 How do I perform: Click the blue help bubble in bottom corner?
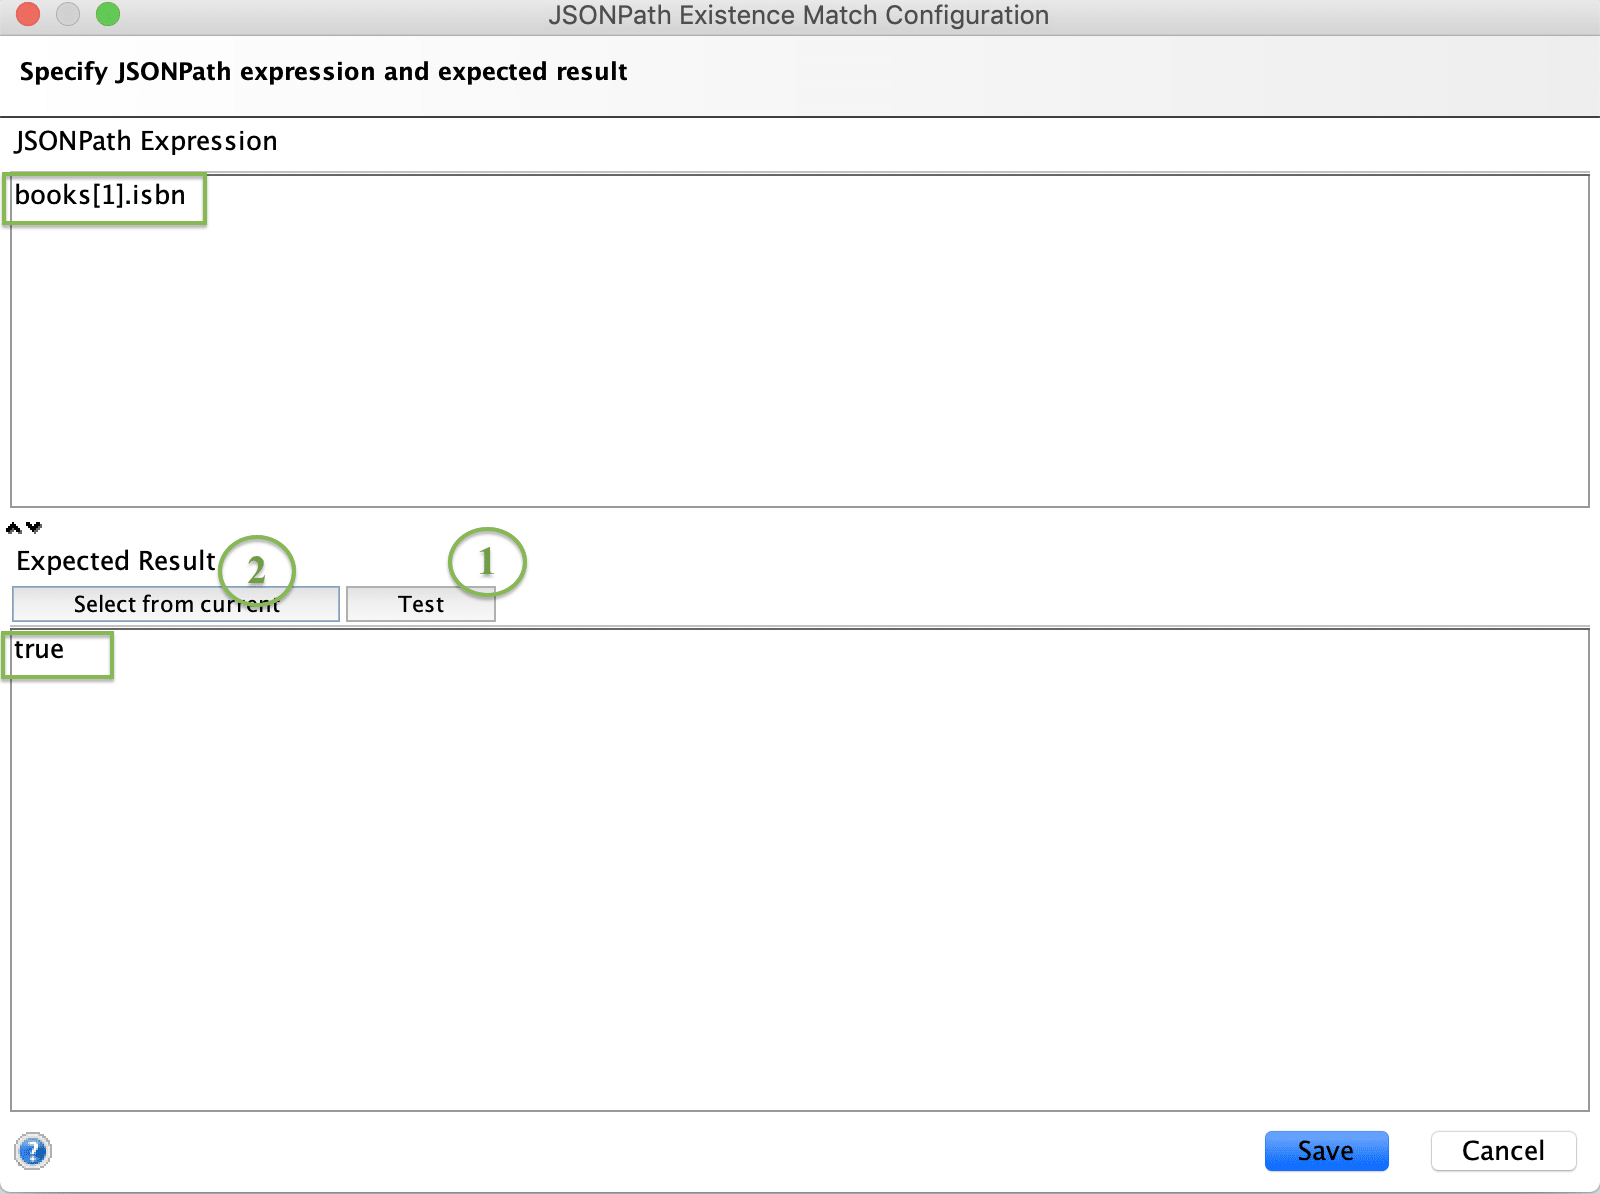pos(31,1152)
